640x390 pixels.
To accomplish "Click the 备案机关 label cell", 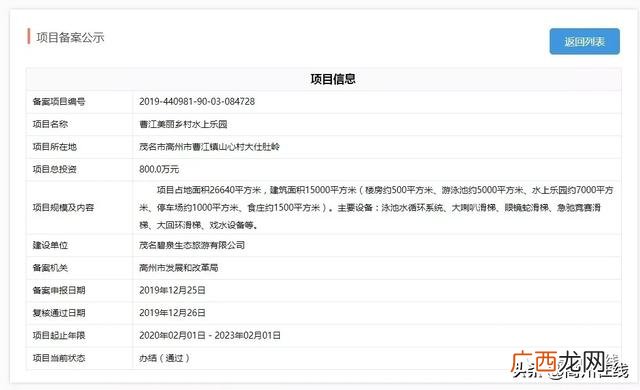I will click(x=79, y=268).
